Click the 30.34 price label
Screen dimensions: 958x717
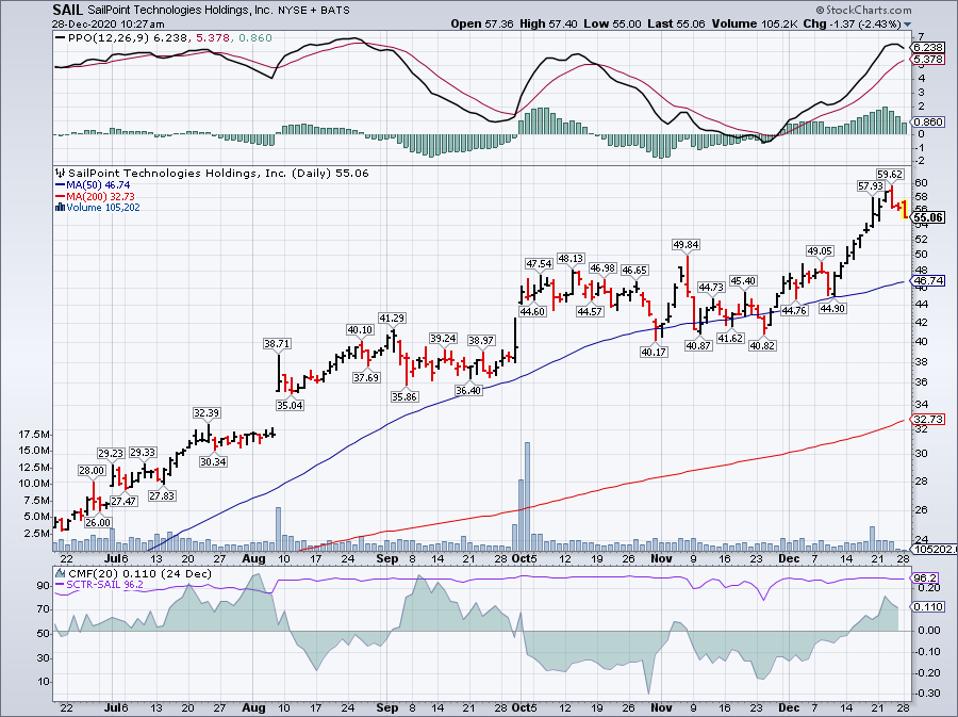click(x=213, y=462)
